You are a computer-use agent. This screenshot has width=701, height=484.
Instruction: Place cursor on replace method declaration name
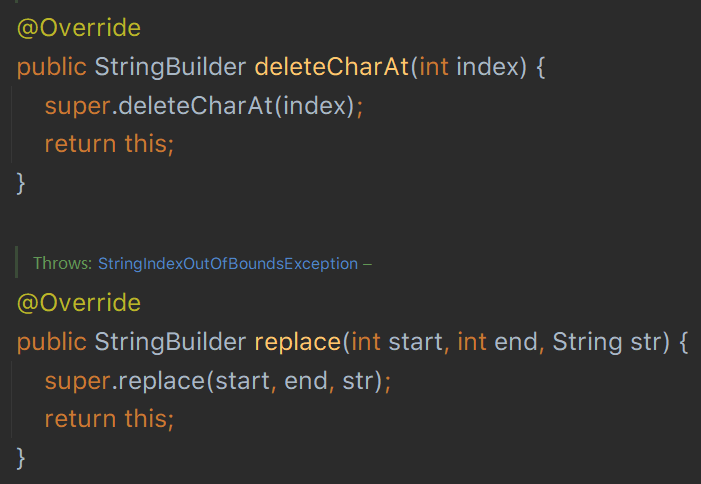coord(298,341)
